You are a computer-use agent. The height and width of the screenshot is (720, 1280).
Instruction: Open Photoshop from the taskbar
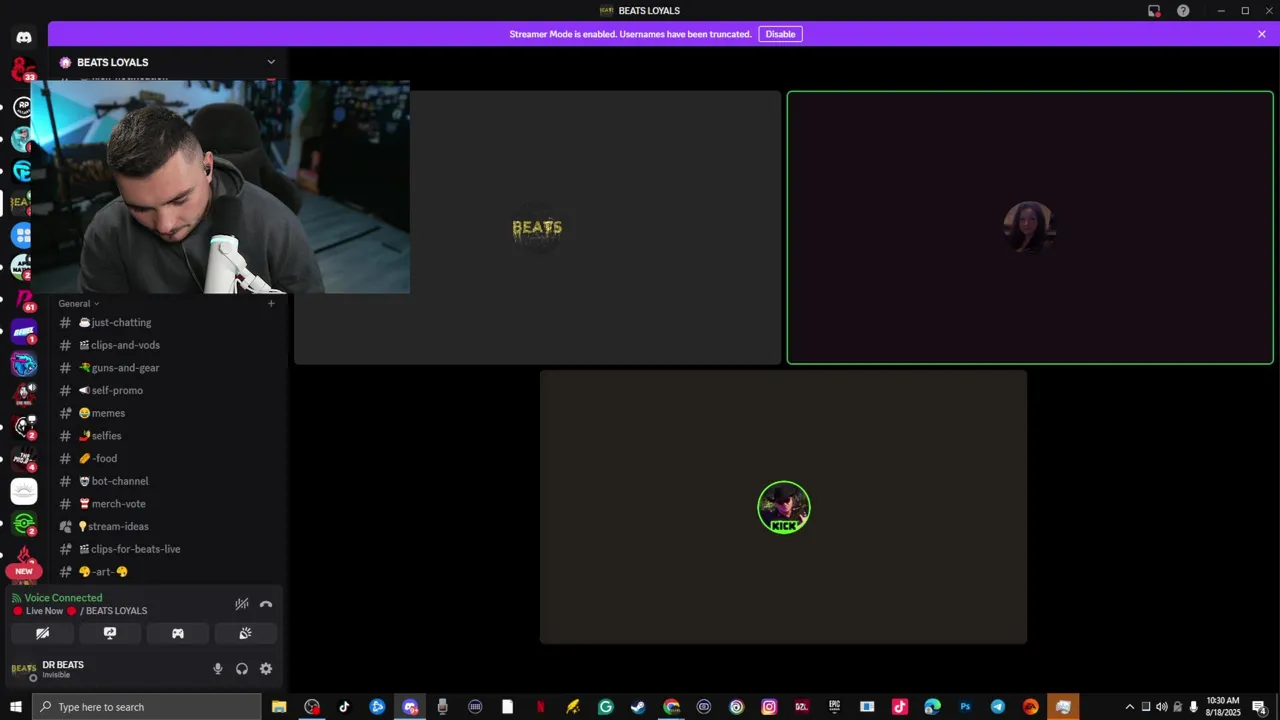tap(965, 707)
